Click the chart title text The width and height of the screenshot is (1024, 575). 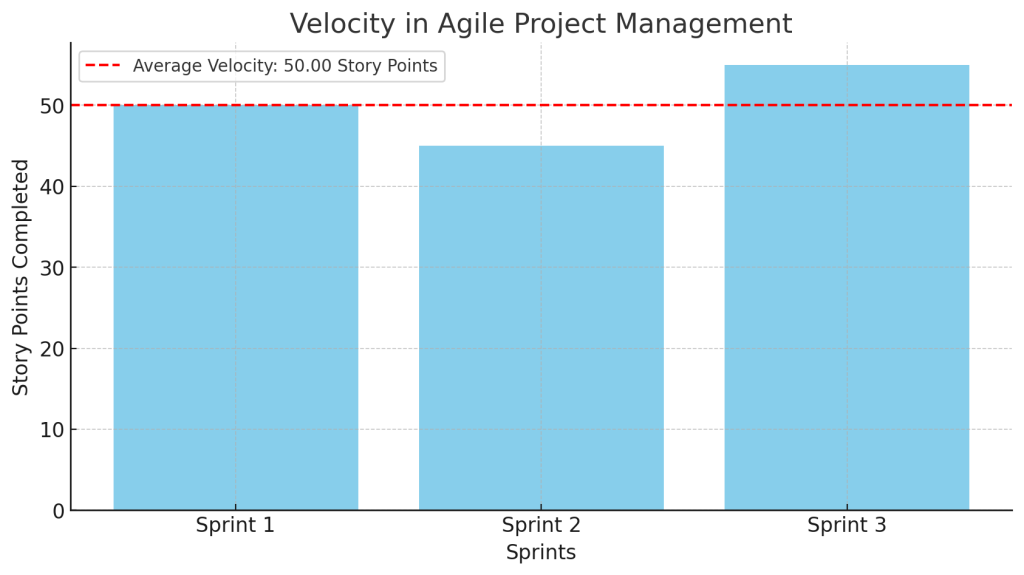(541, 24)
